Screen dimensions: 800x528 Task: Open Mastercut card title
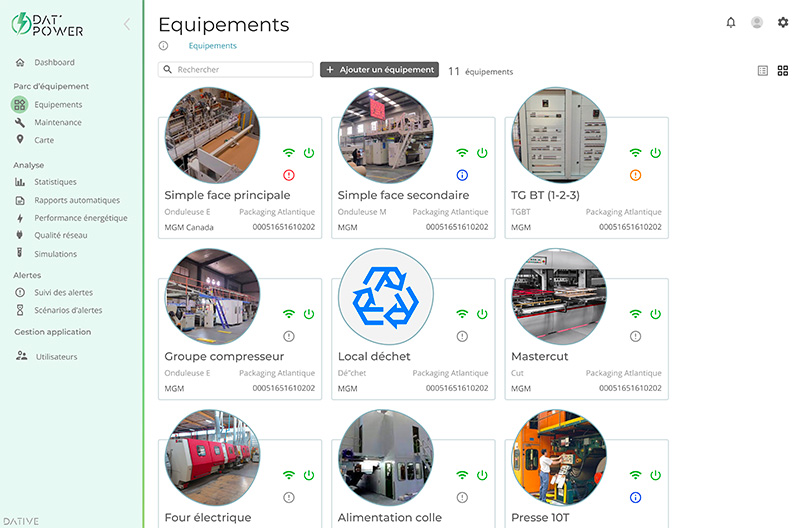[540, 356]
